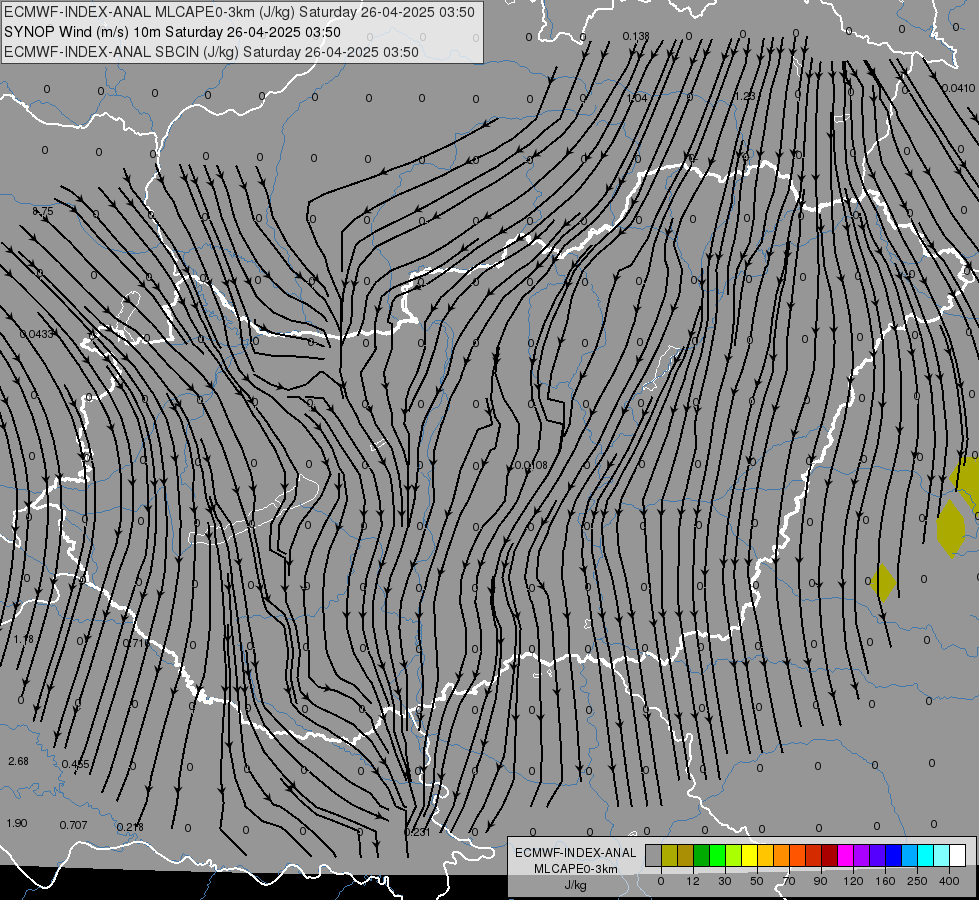Click the bright cyan legend swatch

pyautogui.click(x=926, y=855)
